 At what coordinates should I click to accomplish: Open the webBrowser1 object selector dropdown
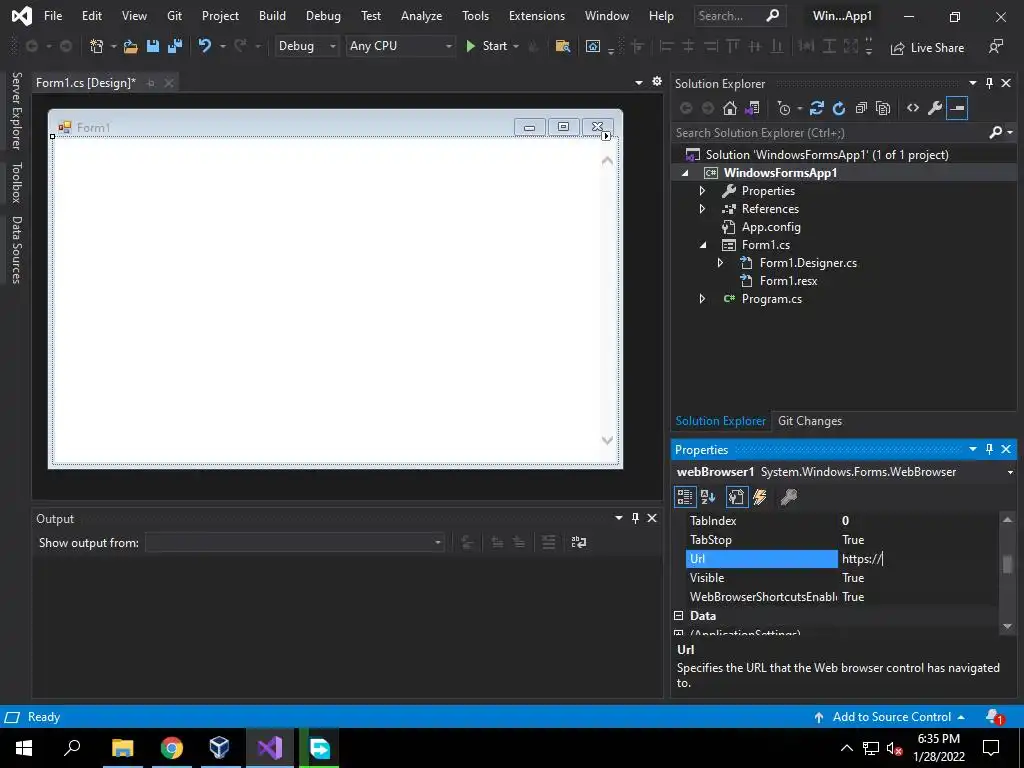[1010, 472]
